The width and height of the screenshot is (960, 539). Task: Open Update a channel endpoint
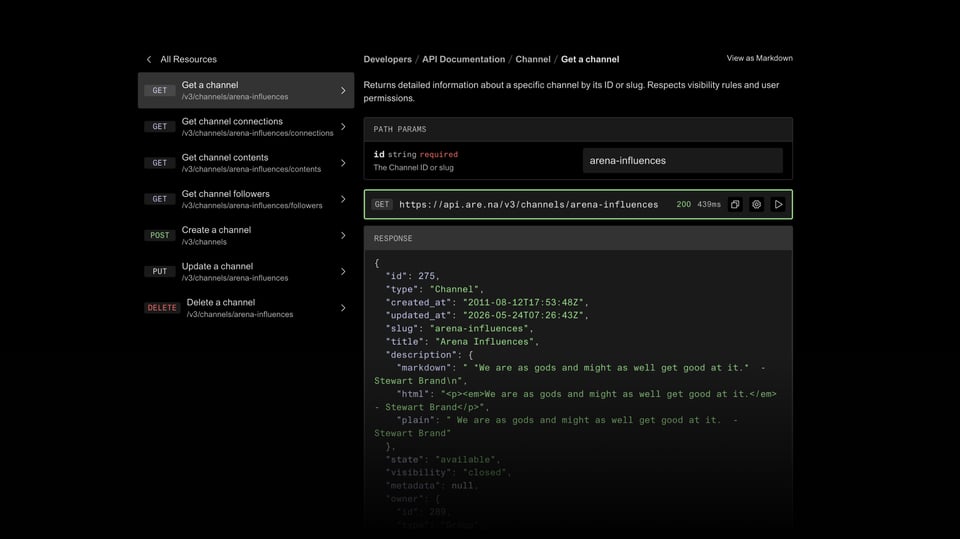[x=246, y=271]
